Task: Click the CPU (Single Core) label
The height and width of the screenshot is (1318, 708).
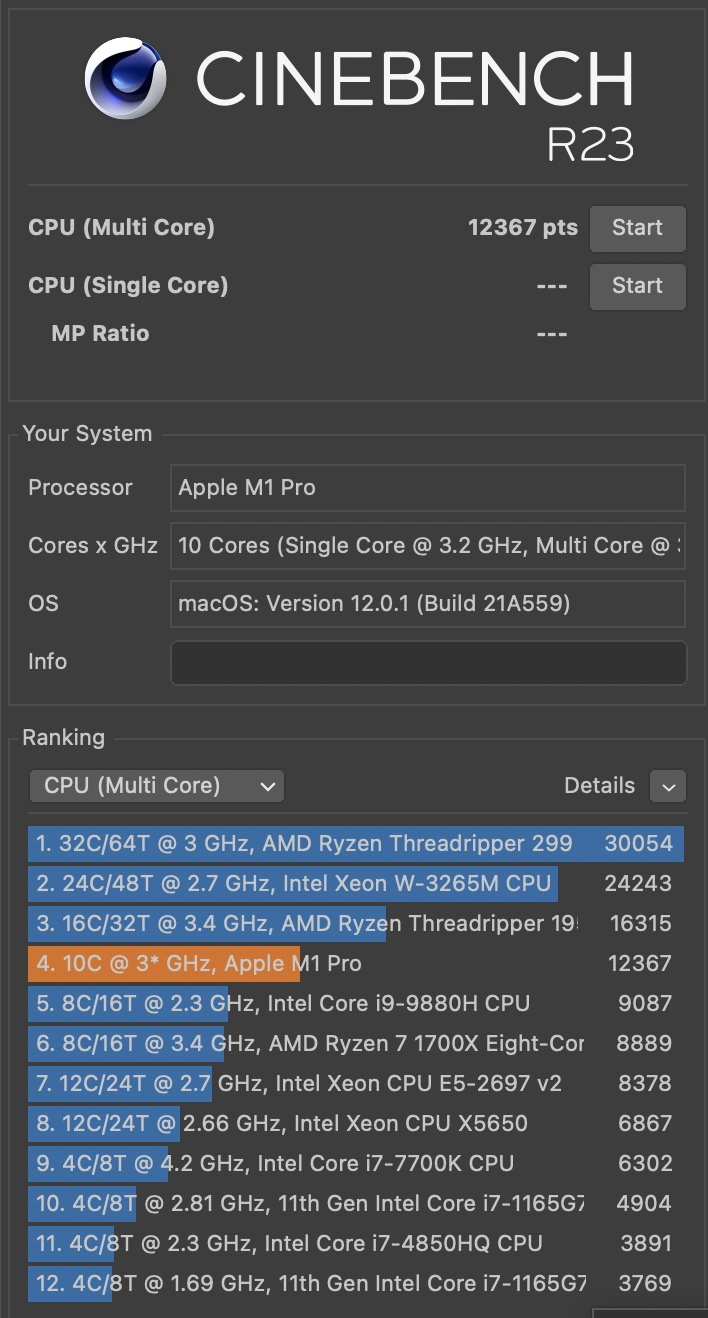Action: click(128, 286)
